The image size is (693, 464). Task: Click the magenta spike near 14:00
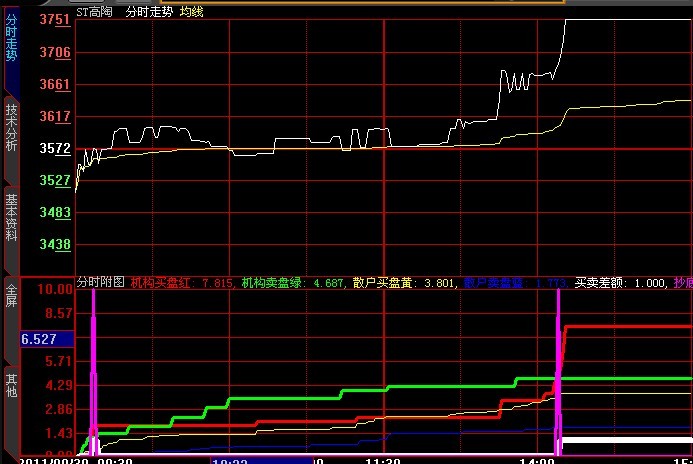pos(558,371)
